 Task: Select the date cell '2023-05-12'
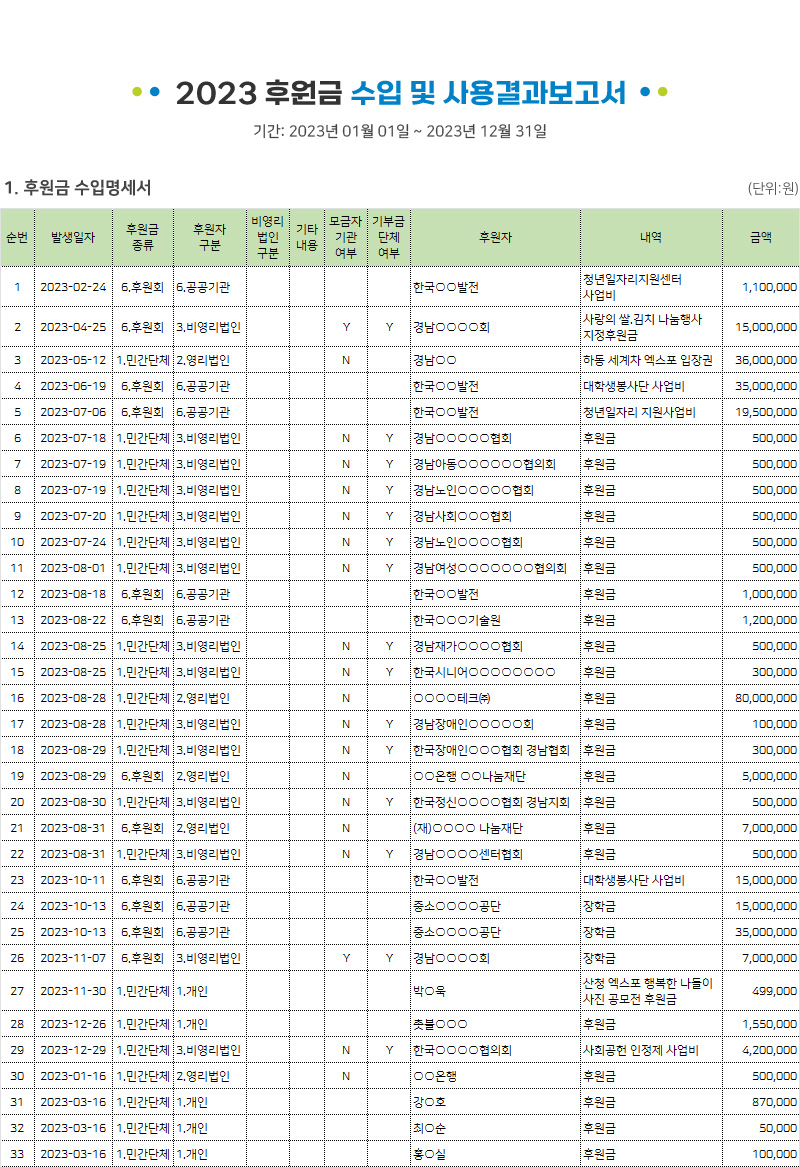click(x=73, y=360)
